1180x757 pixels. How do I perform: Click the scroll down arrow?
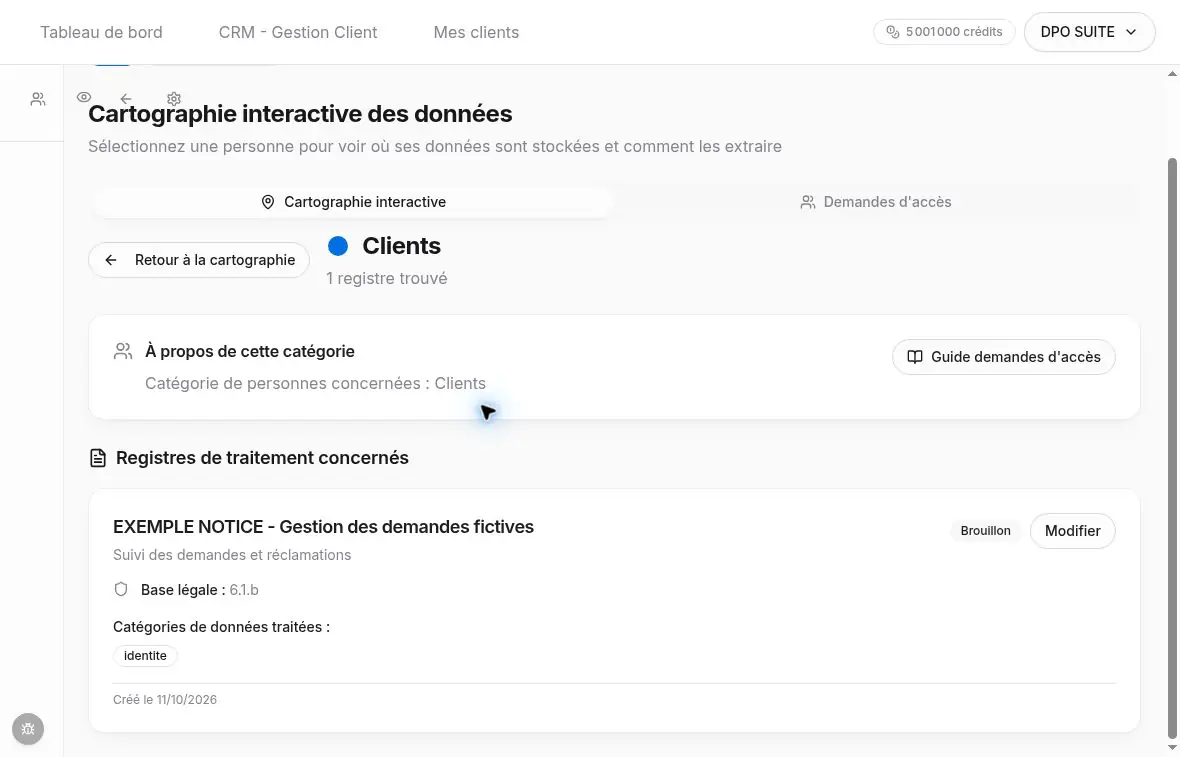(x=1172, y=747)
